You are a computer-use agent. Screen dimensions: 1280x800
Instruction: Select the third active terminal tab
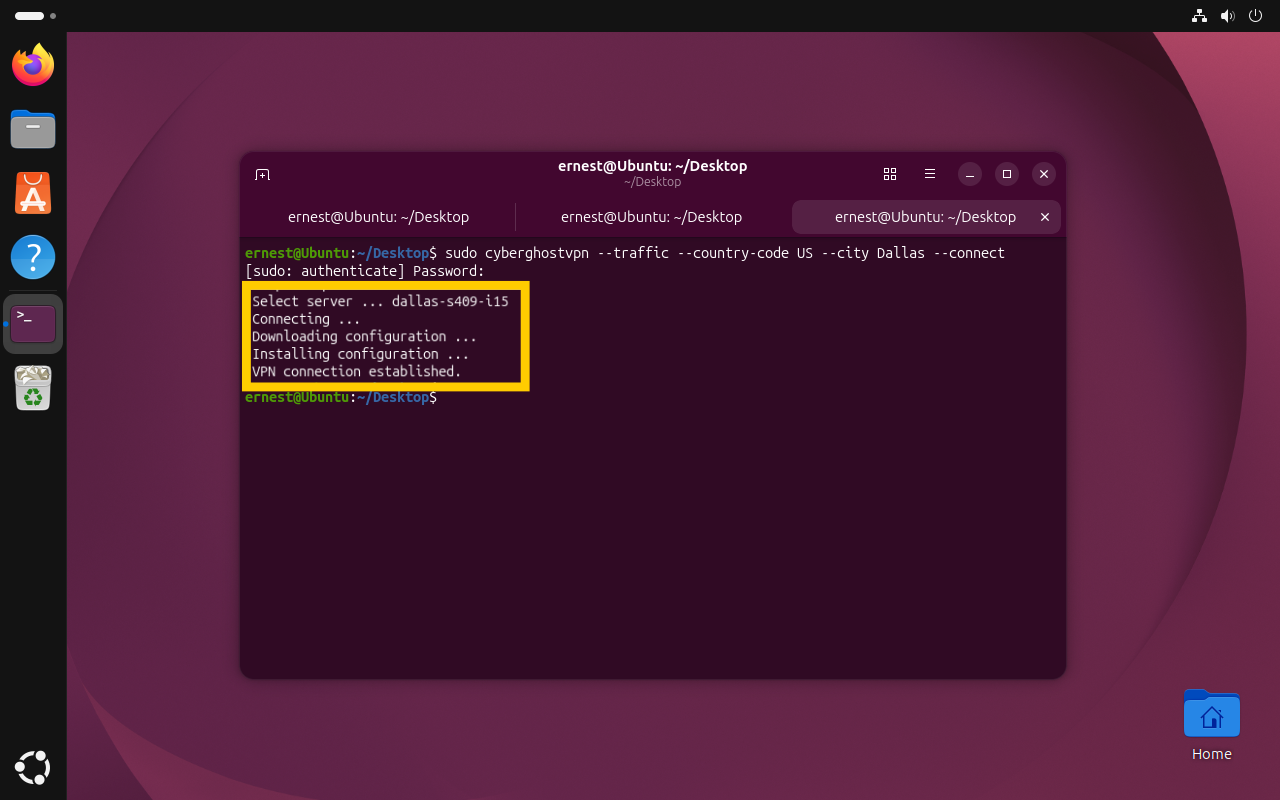click(926, 217)
